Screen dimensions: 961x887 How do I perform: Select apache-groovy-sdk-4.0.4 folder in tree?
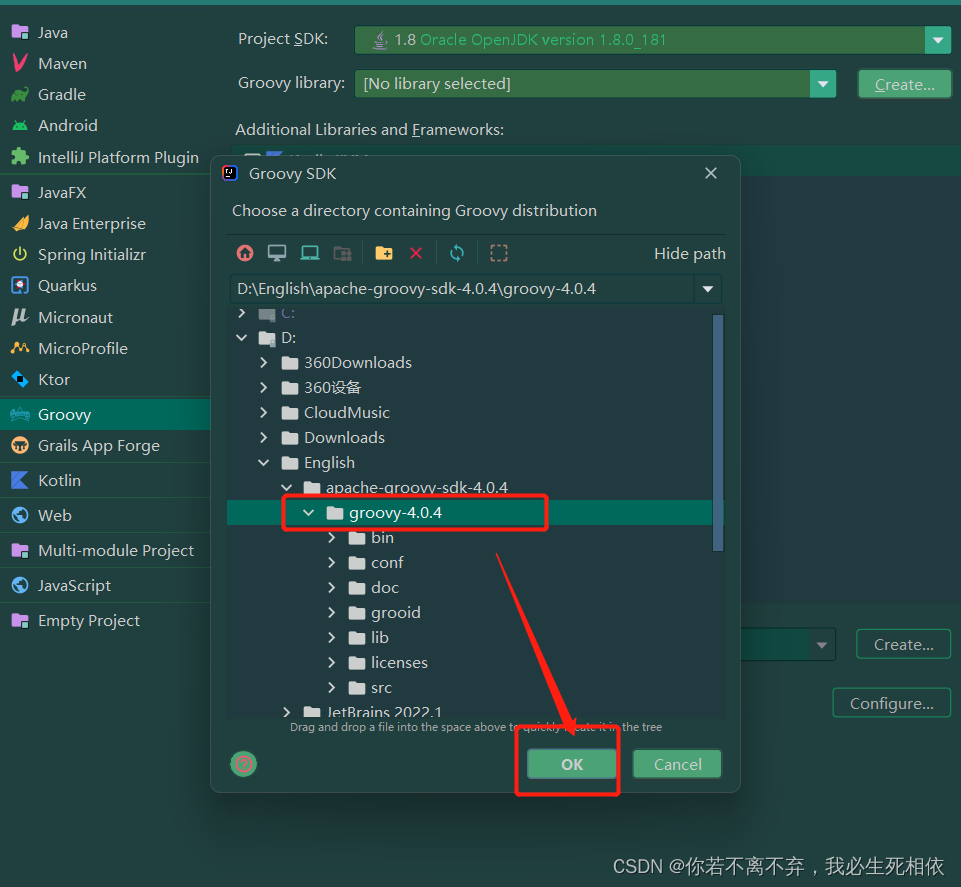(x=417, y=487)
